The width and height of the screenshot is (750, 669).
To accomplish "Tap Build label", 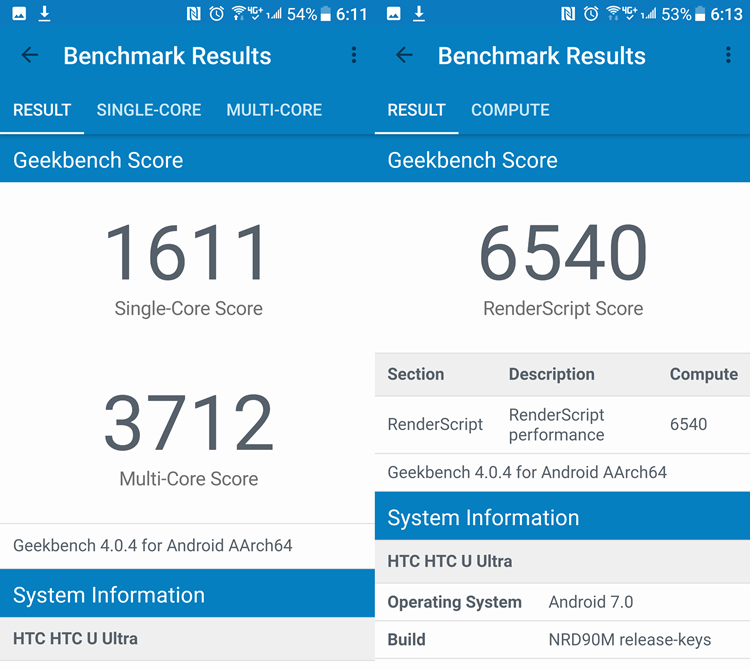I will [406, 639].
